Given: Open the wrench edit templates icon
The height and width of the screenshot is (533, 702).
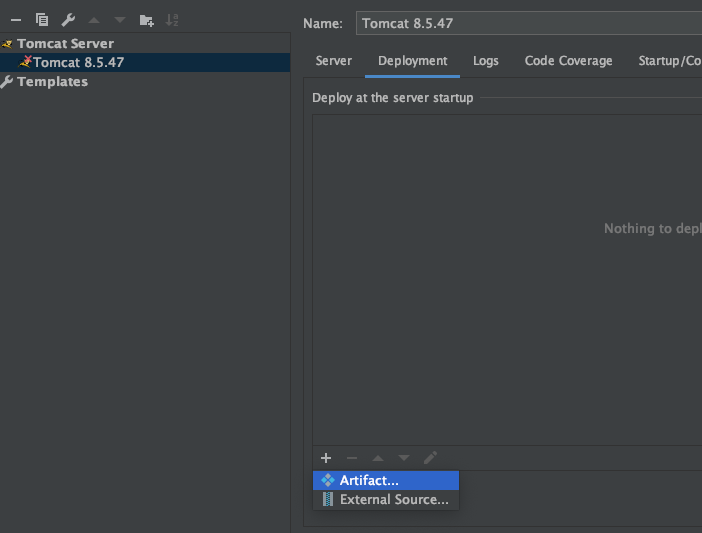Looking at the screenshot, I should tap(68, 20).
